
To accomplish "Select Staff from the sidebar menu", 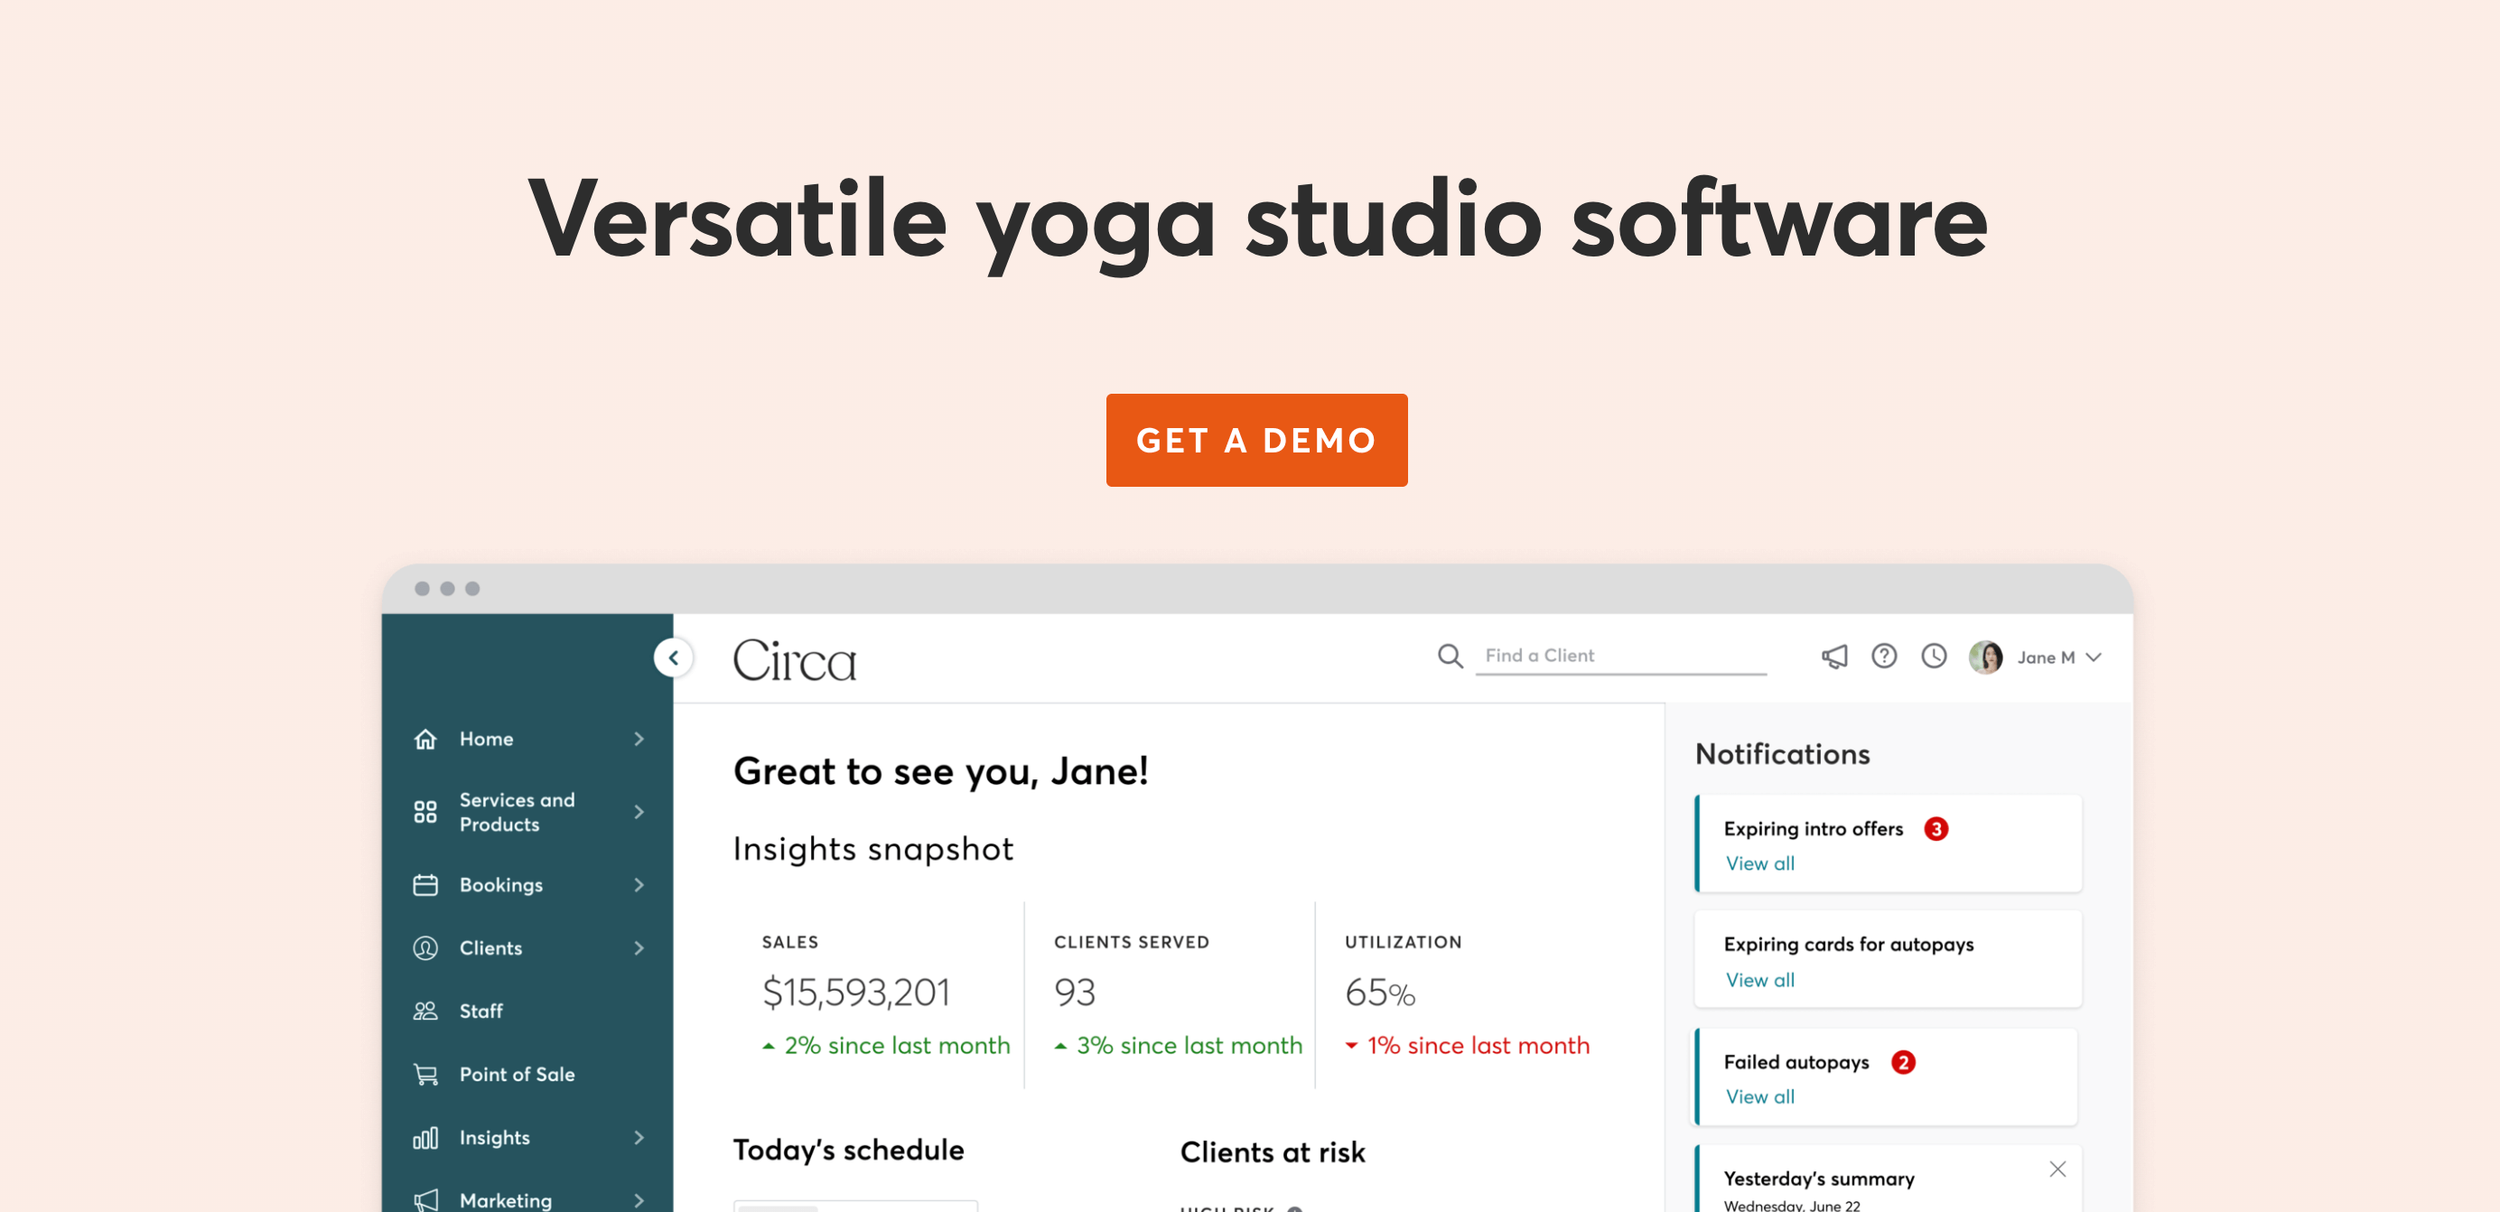I will click(x=481, y=1010).
